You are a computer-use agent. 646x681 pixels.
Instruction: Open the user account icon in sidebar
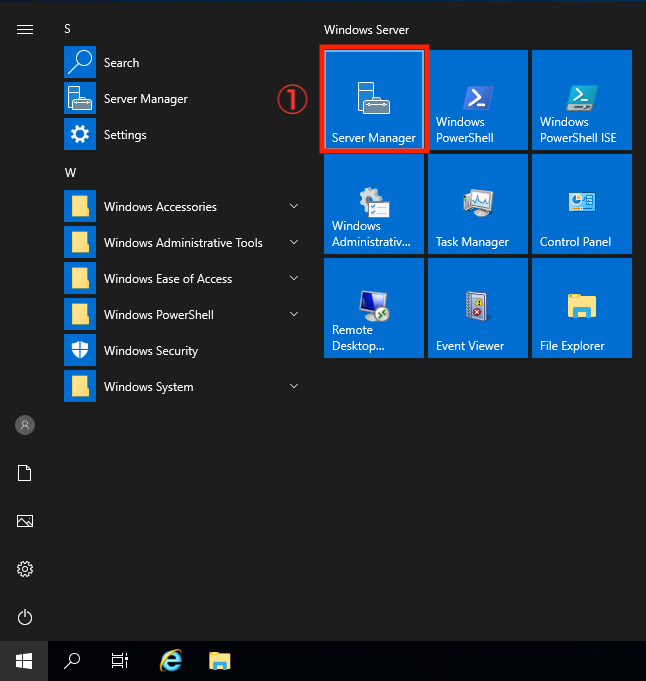click(25, 425)
